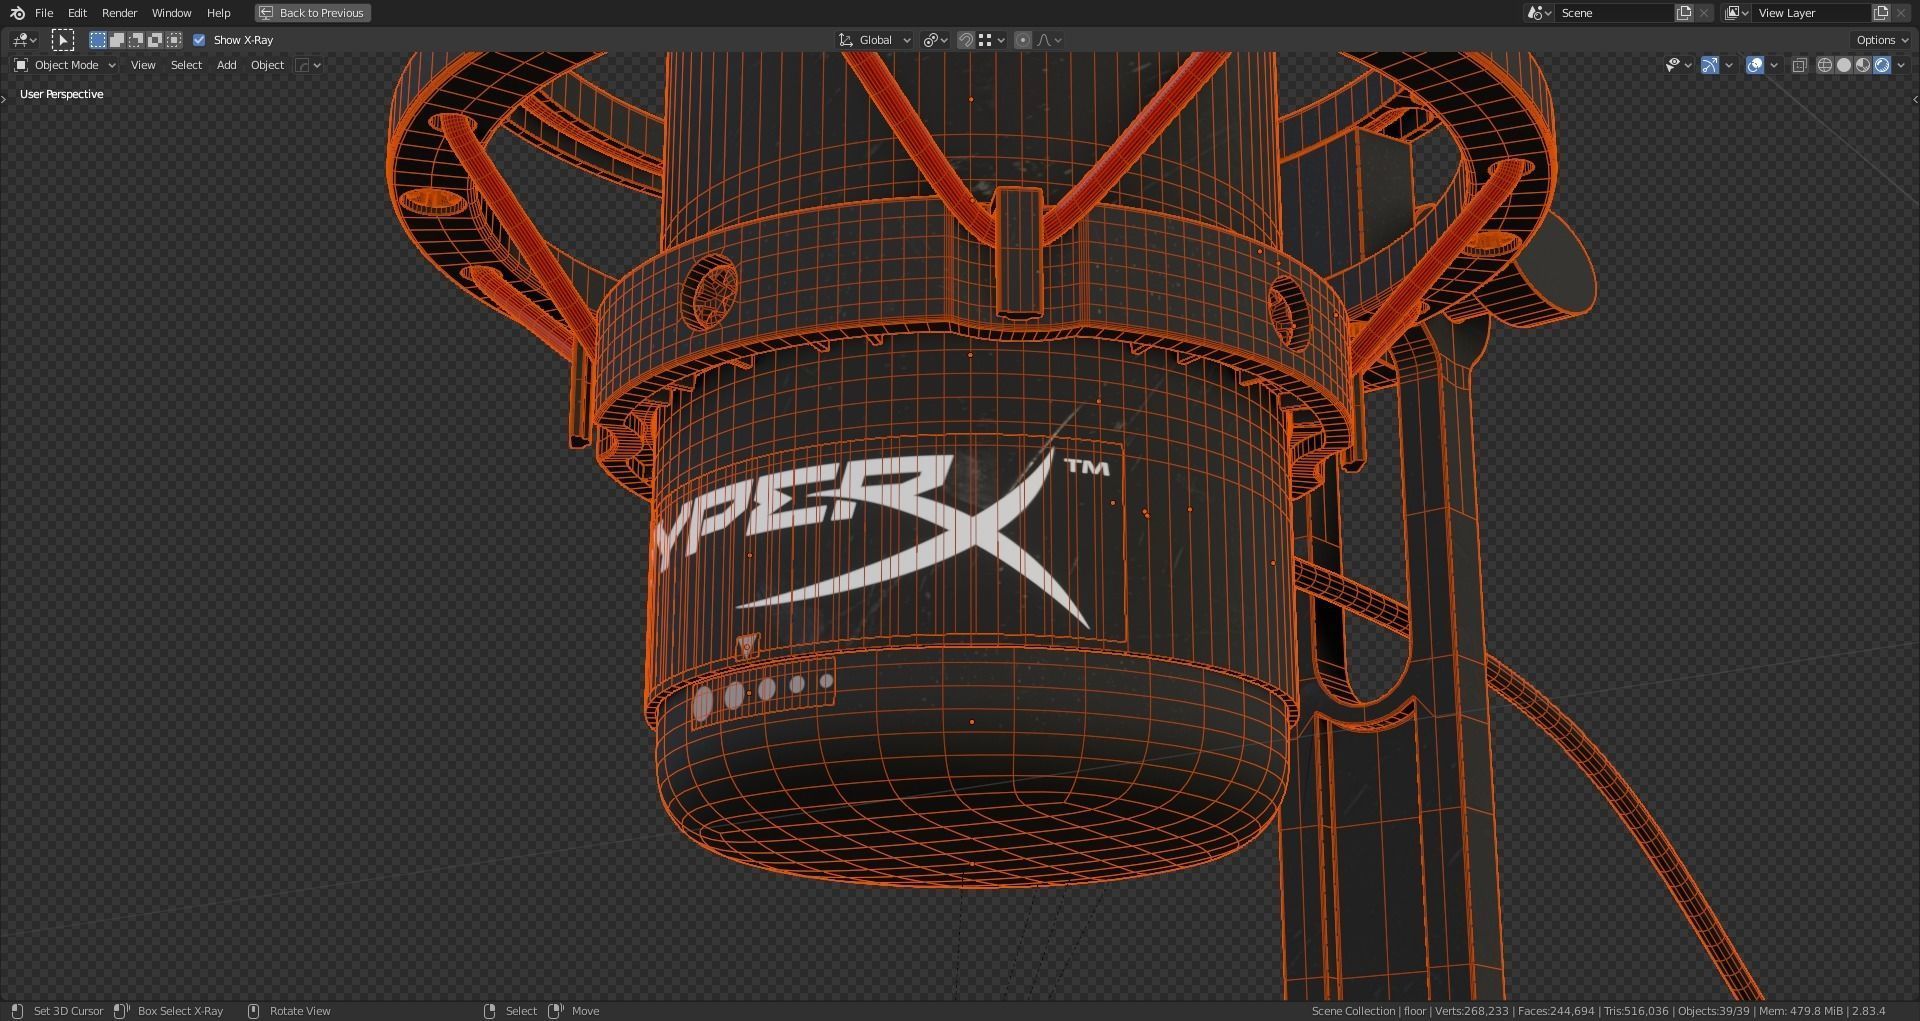
Task: Expand the overlays settings dropdown arrow
Action: click(1774, 65)
